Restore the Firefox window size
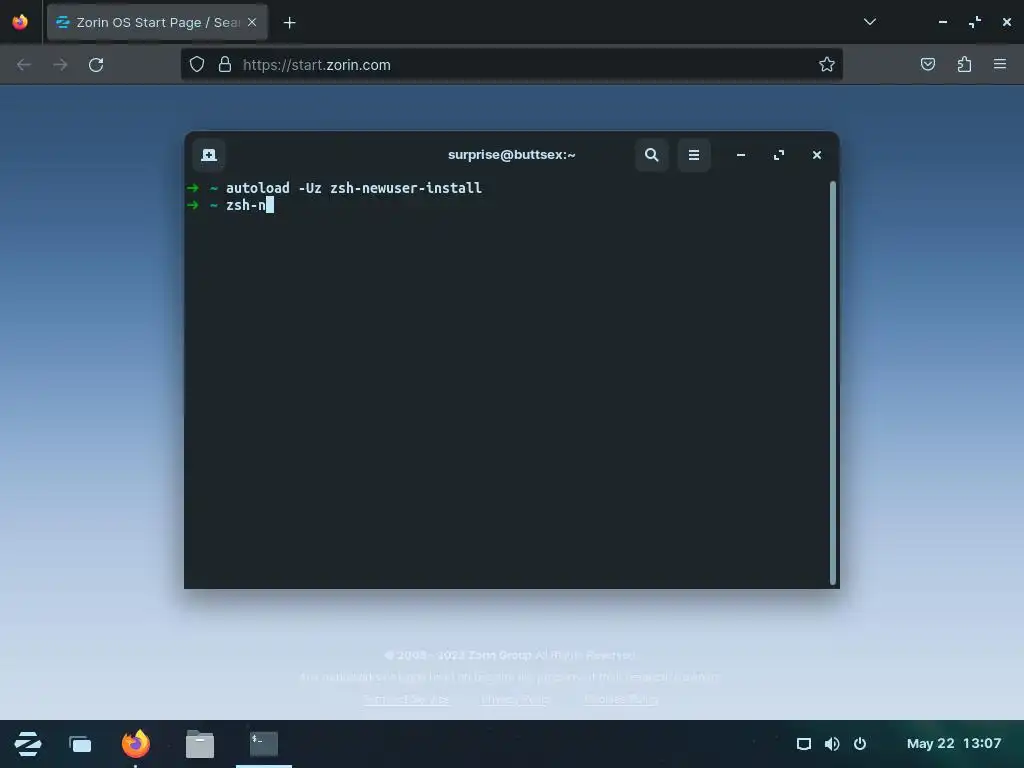Viewport: 1024px width, 768px height. pos(974,22)
